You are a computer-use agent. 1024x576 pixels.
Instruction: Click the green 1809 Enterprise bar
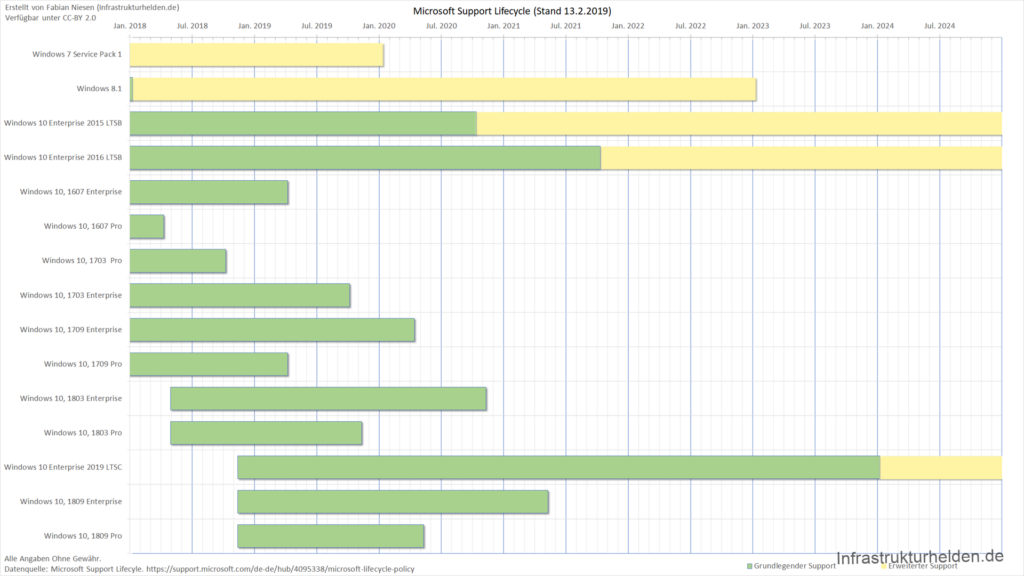(393, 502)
